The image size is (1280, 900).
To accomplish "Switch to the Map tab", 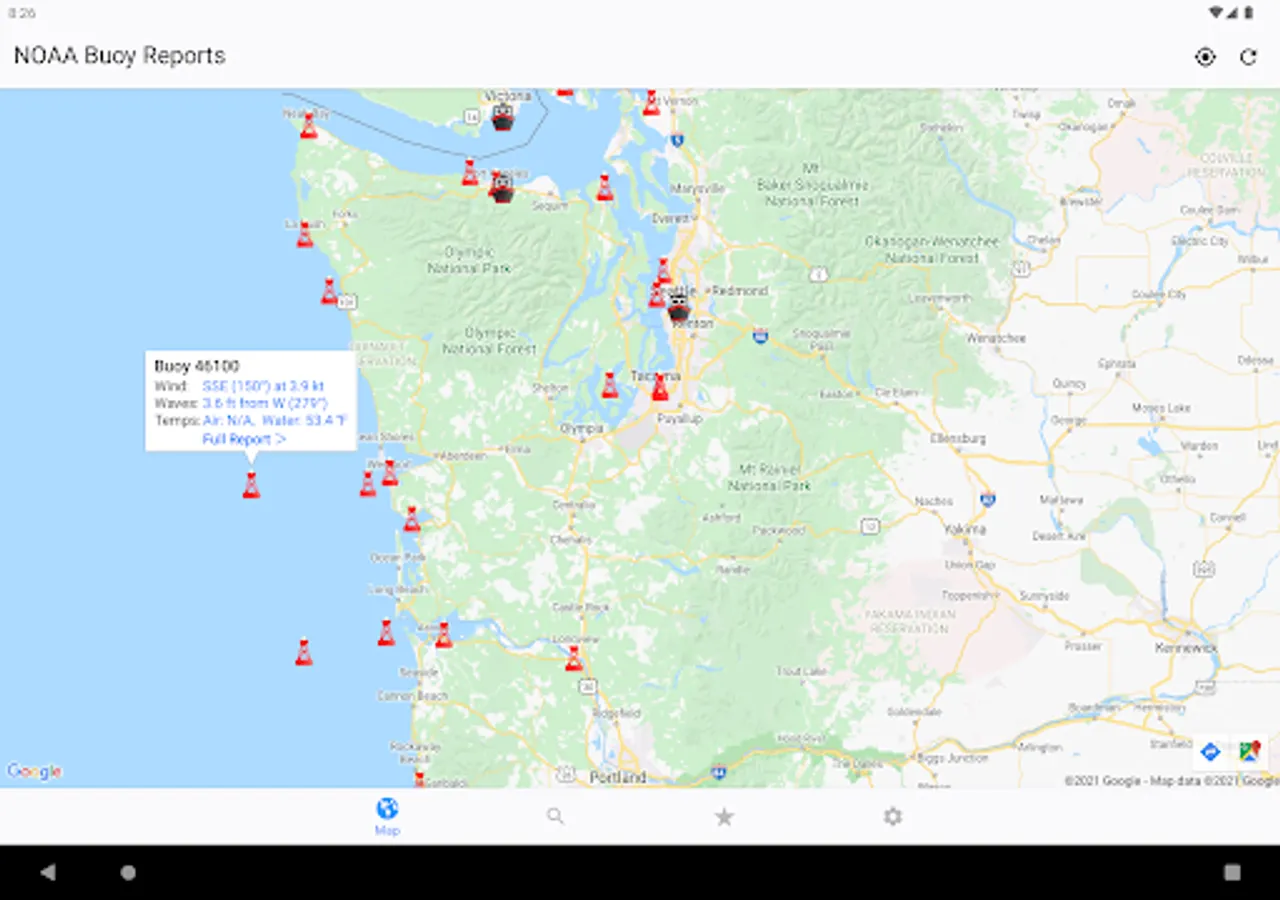I will pyautogui.click(x=387, y=816).
